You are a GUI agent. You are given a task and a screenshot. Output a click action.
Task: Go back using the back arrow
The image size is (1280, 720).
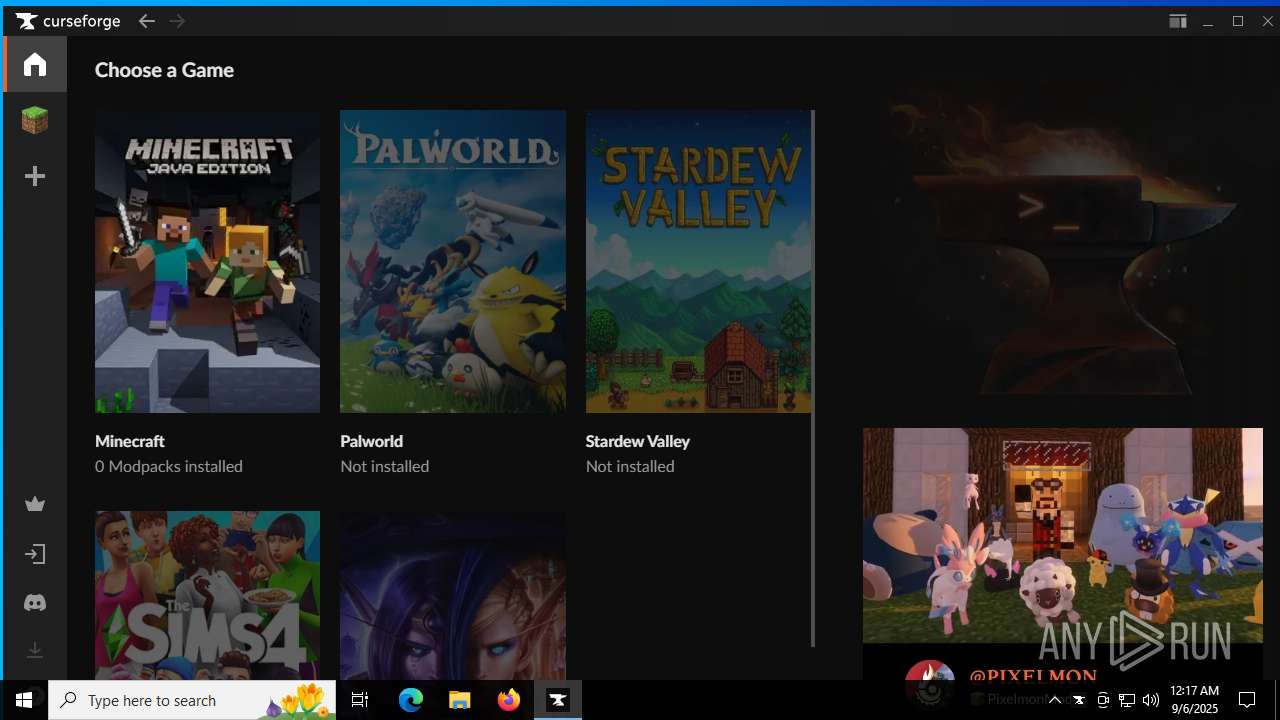click(x=147, y=21)
